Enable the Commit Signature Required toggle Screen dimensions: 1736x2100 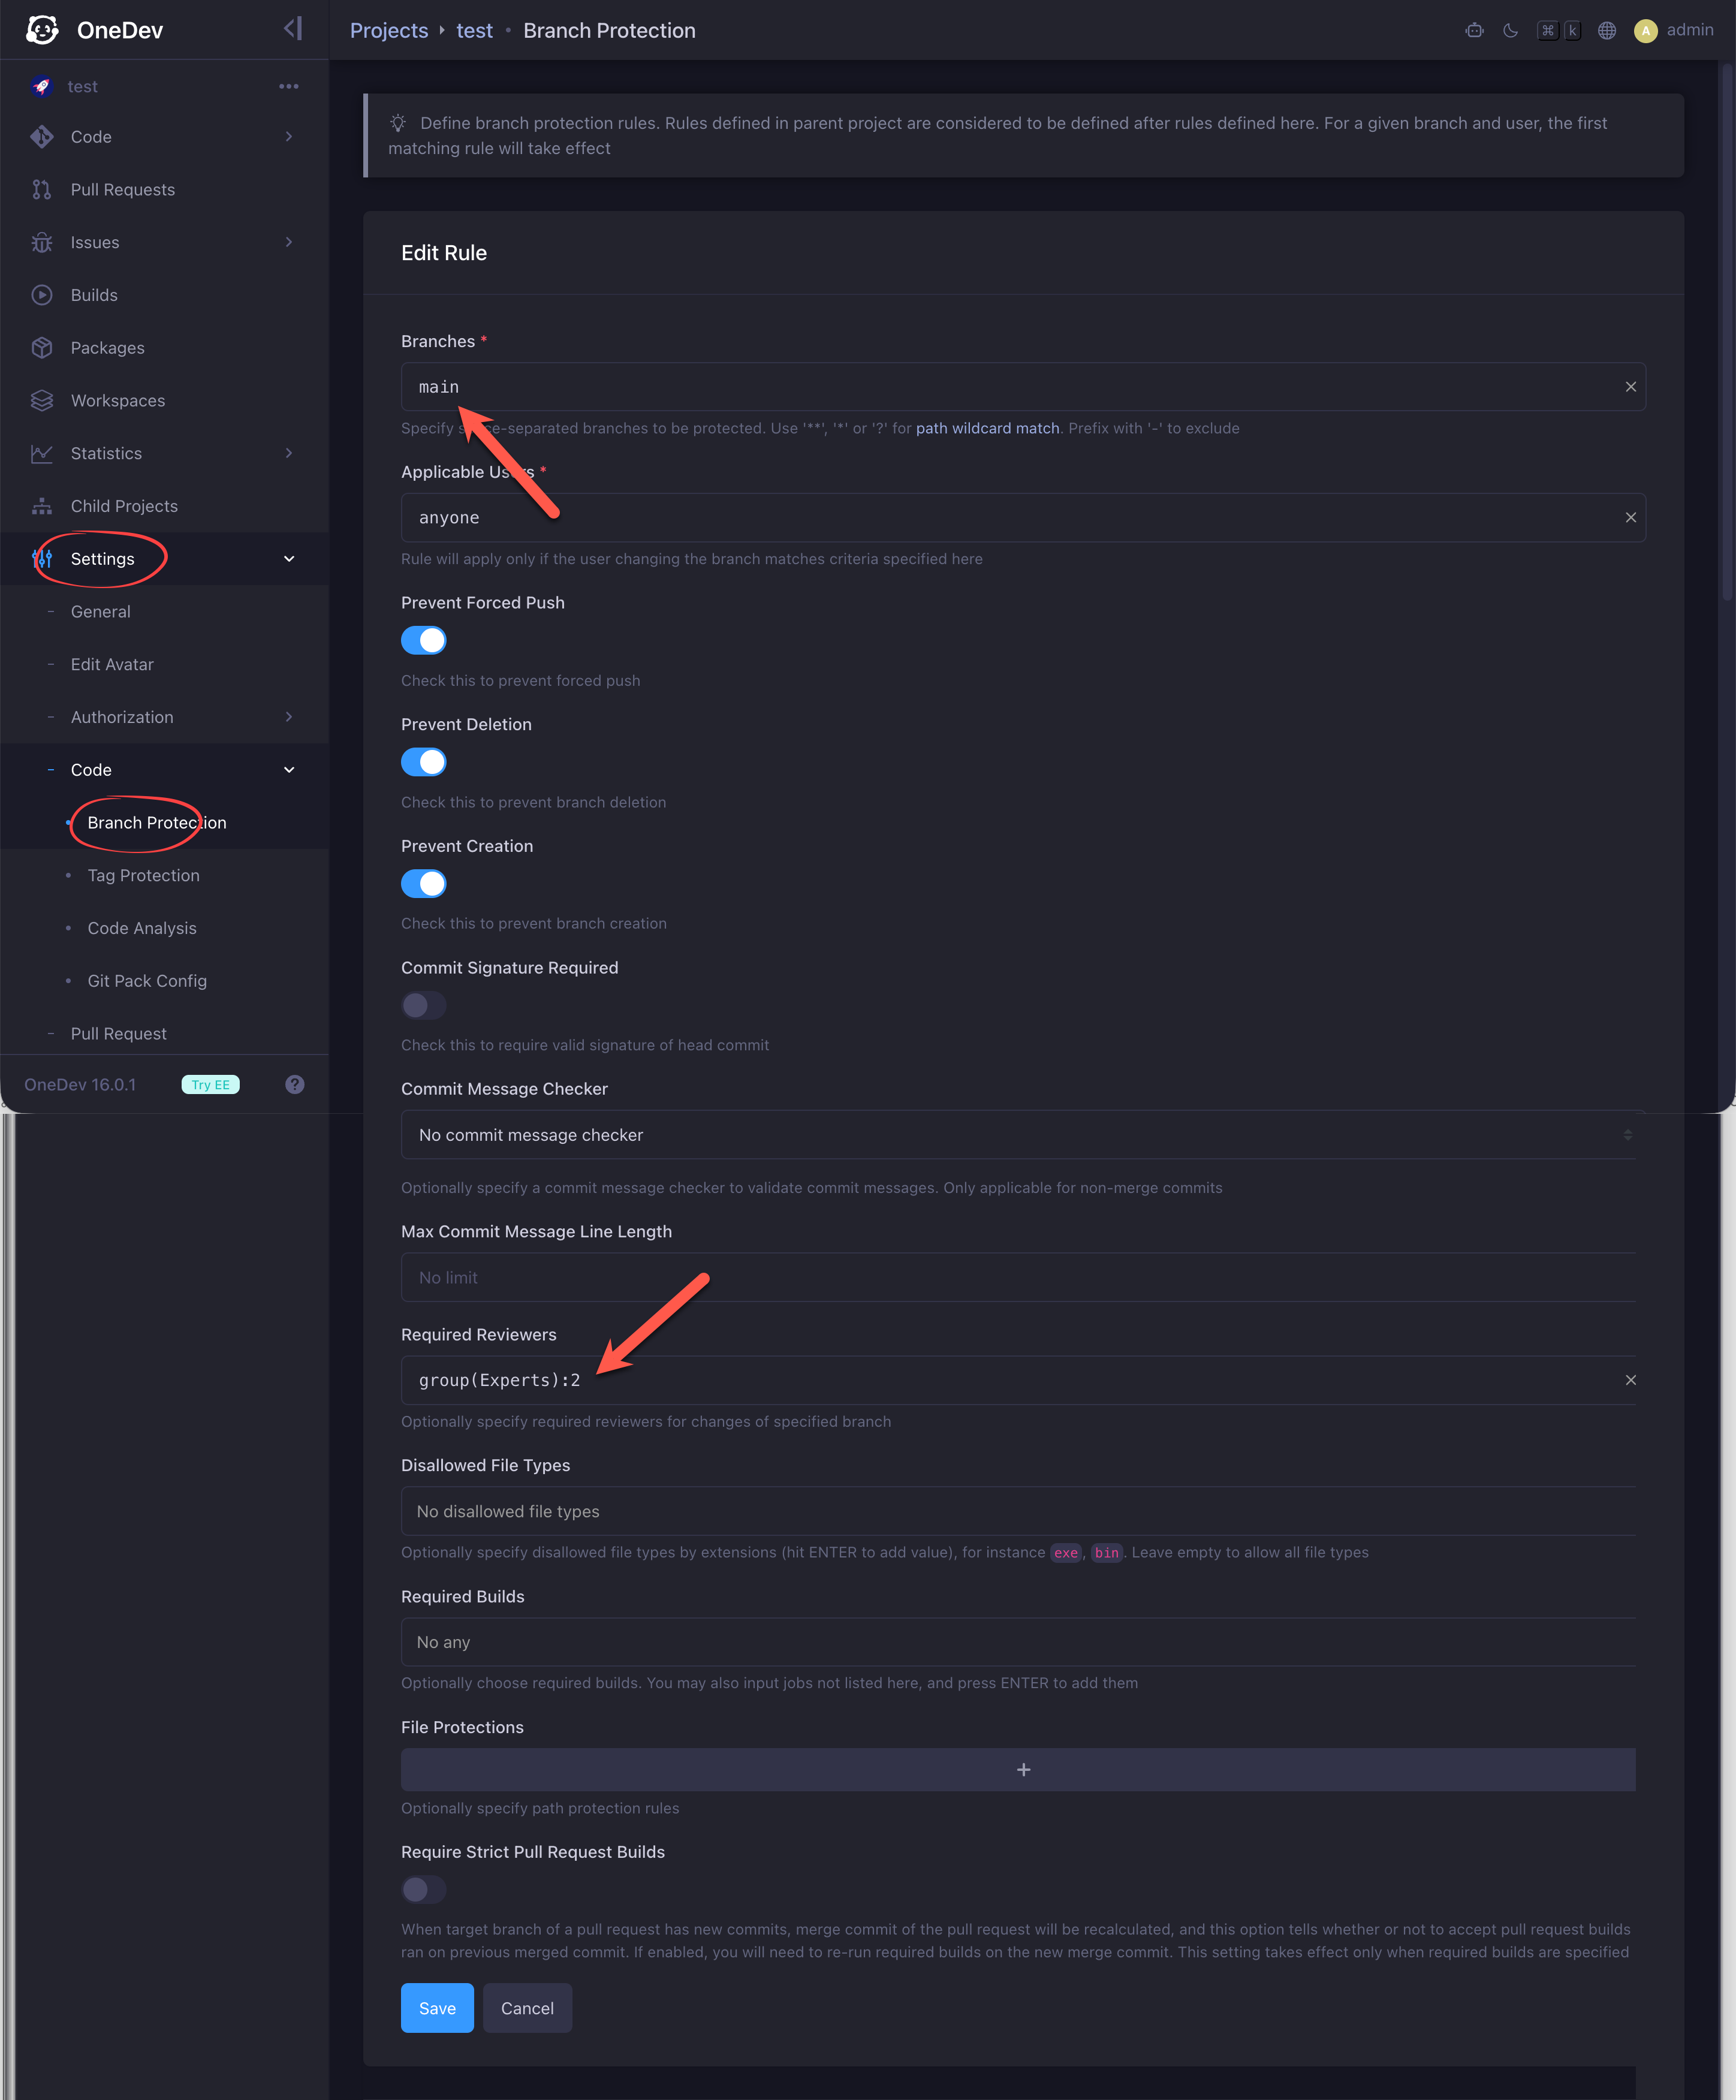[x=424, y=1005]
